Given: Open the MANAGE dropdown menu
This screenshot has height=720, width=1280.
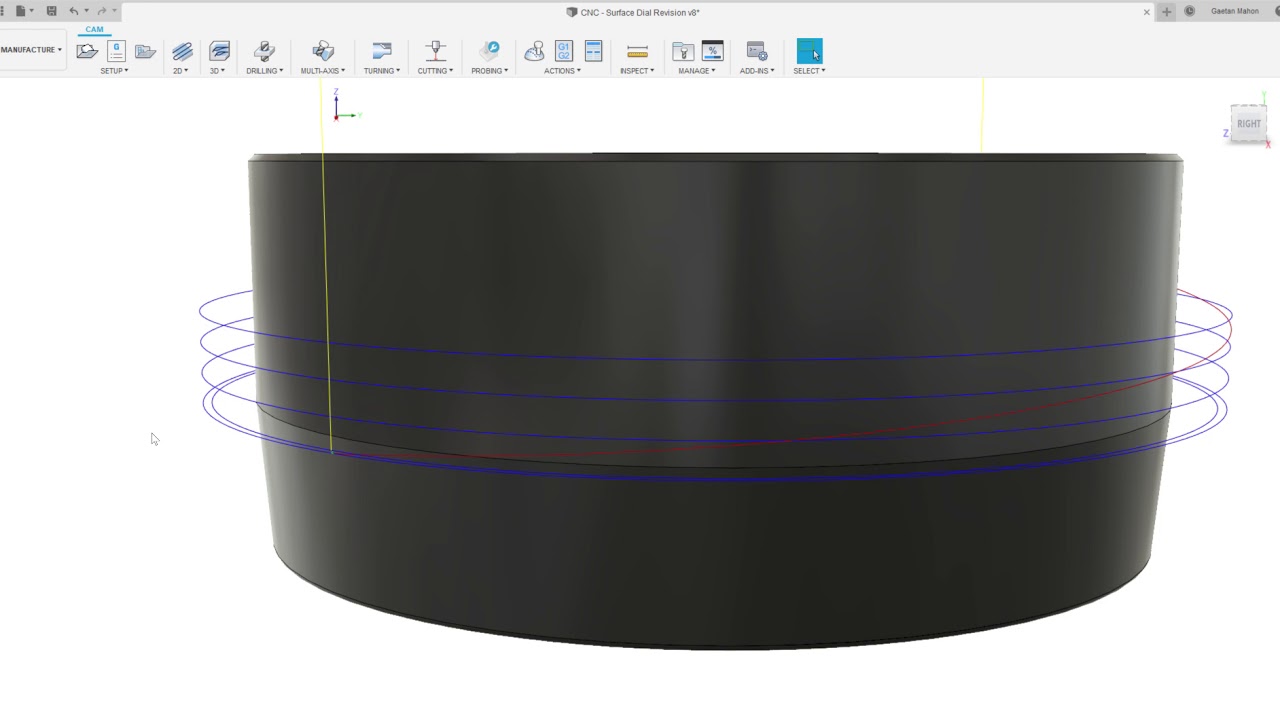Looking at the screenshot, I should click(697, 71).
